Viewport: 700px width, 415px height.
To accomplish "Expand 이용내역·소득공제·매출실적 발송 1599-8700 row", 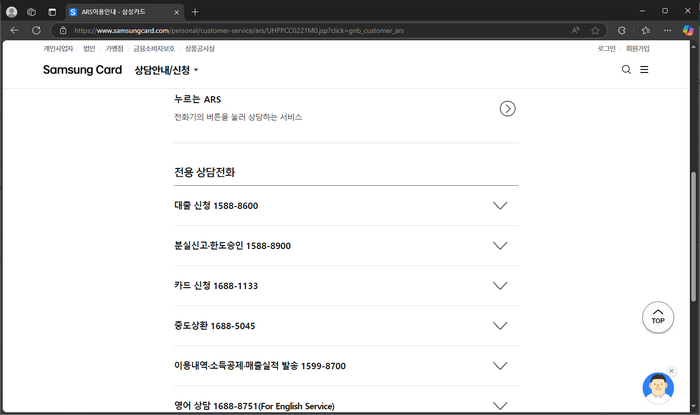I will click(x=346, y=366).
